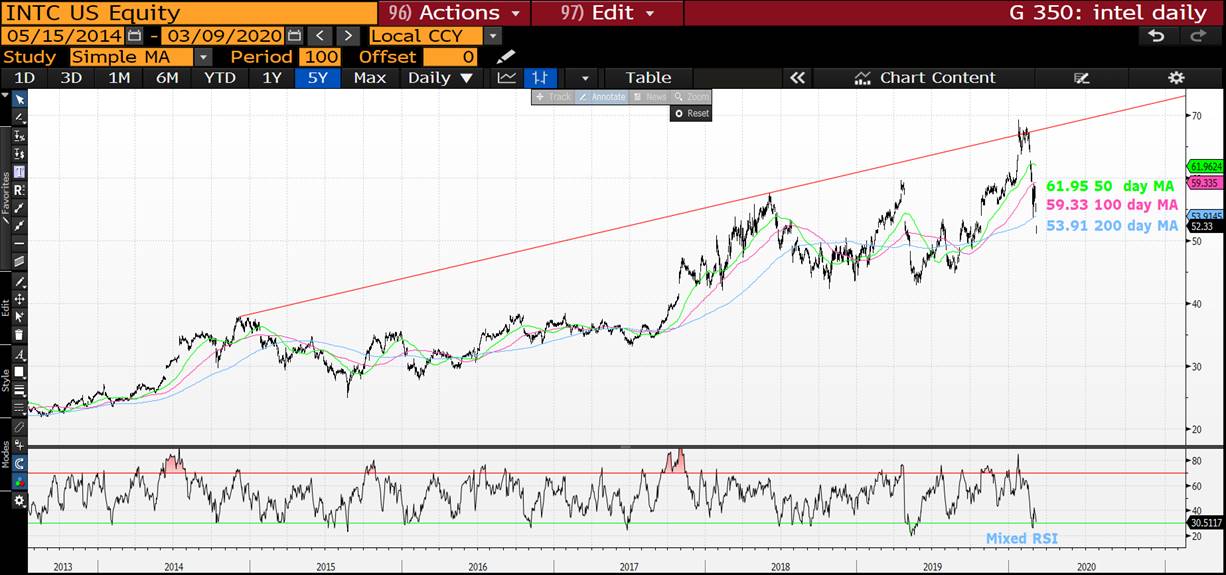This screenshot has width=1226, height=575.
Task: Open the Actions menu
Action: click(454, 13)
